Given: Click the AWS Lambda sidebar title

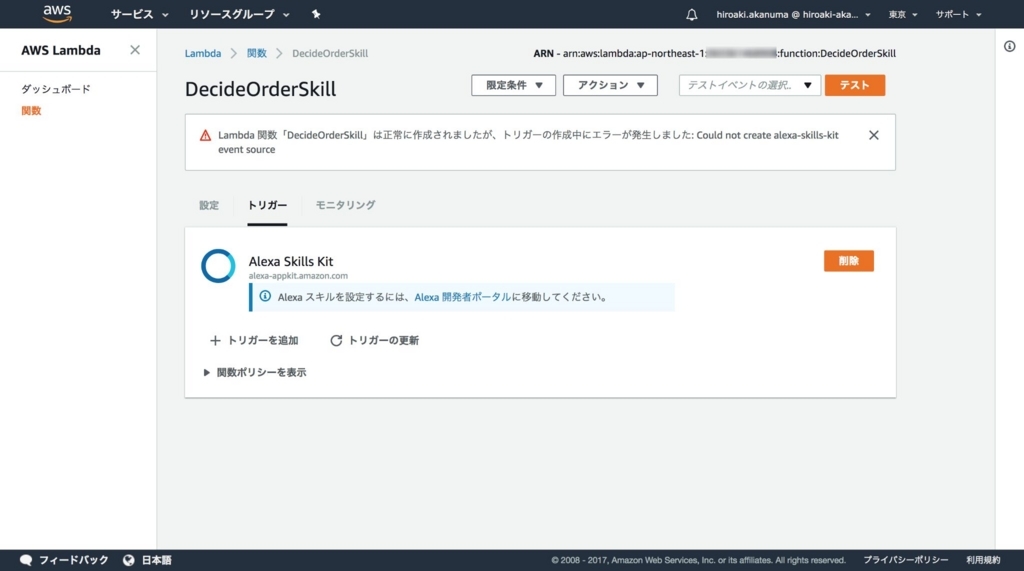Looking at the screenshot, I should coord(61,50).
